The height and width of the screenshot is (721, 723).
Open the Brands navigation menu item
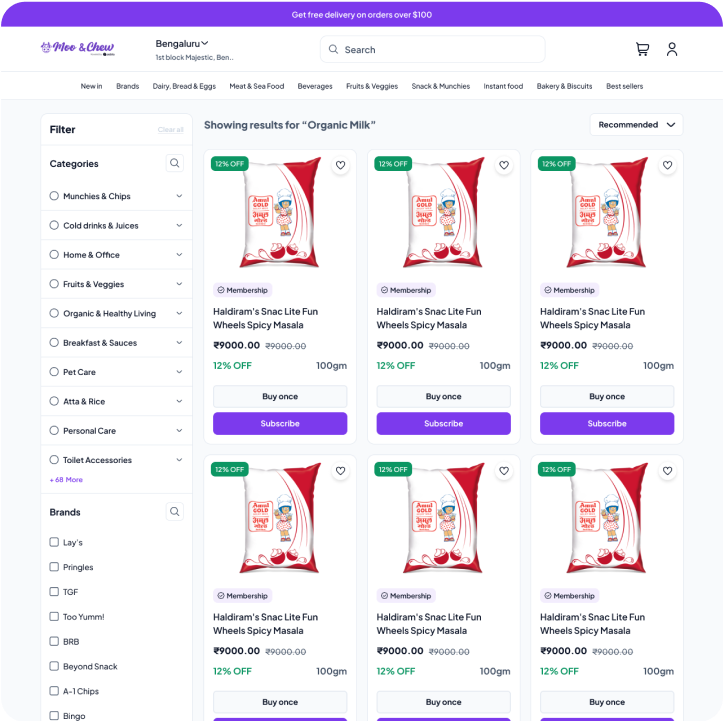click(x=128, y=86)
